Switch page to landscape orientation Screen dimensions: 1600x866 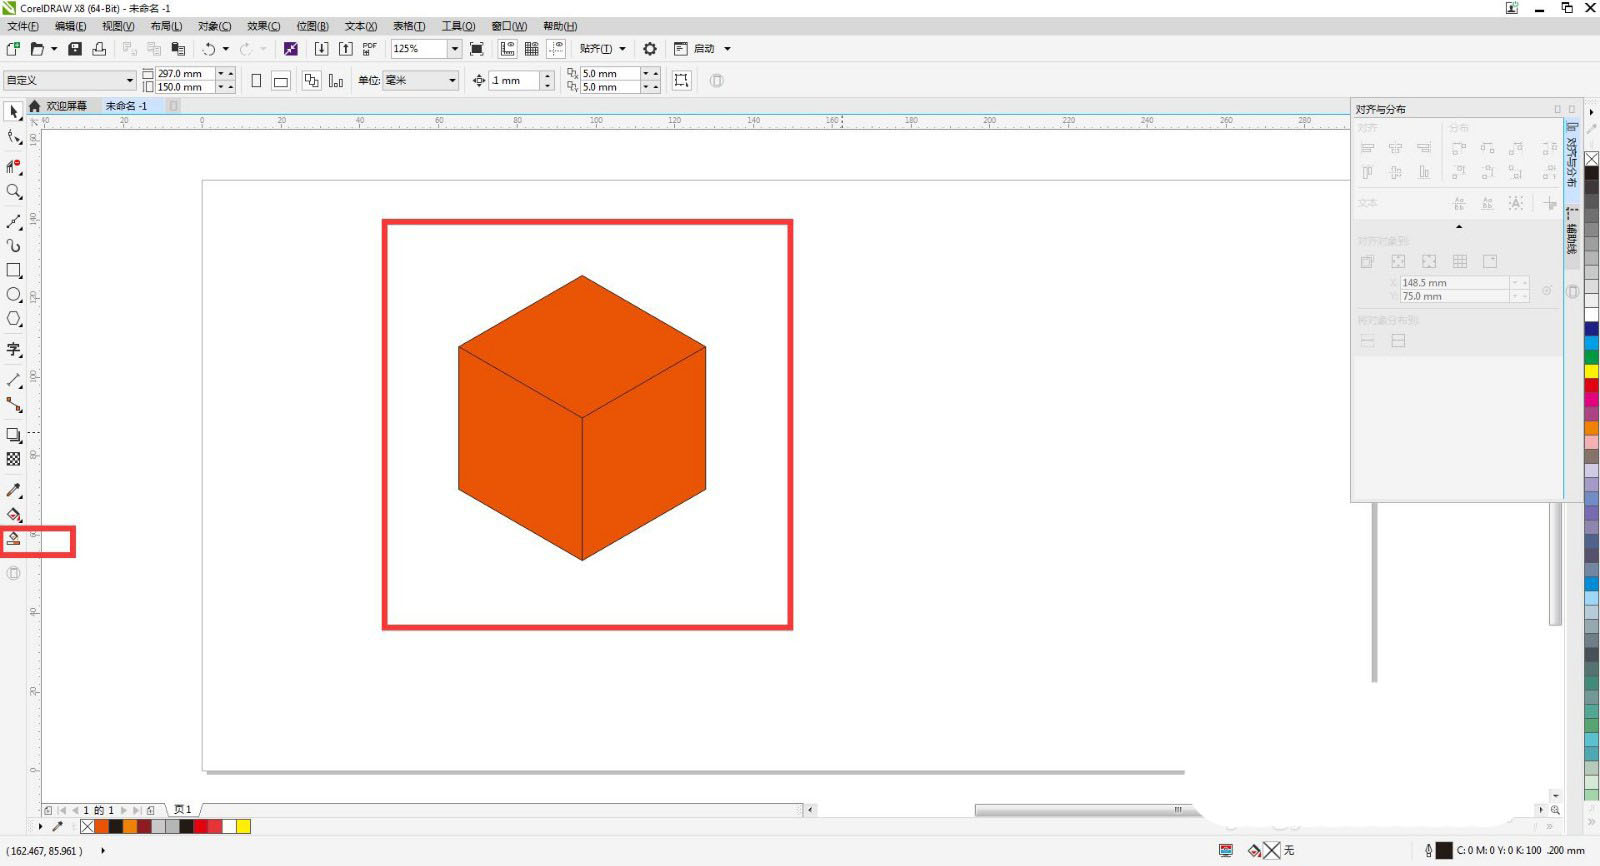coord(281,81)
